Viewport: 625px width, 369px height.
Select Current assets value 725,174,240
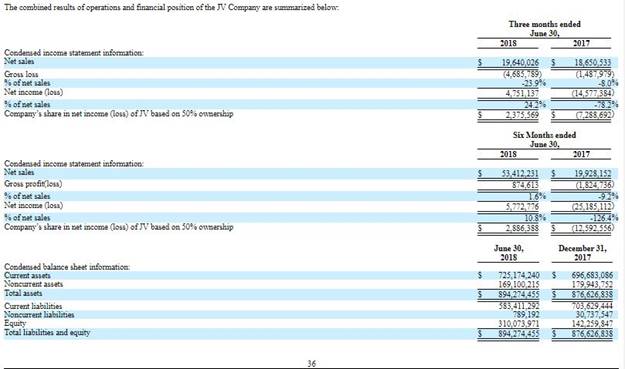[519, 275]
